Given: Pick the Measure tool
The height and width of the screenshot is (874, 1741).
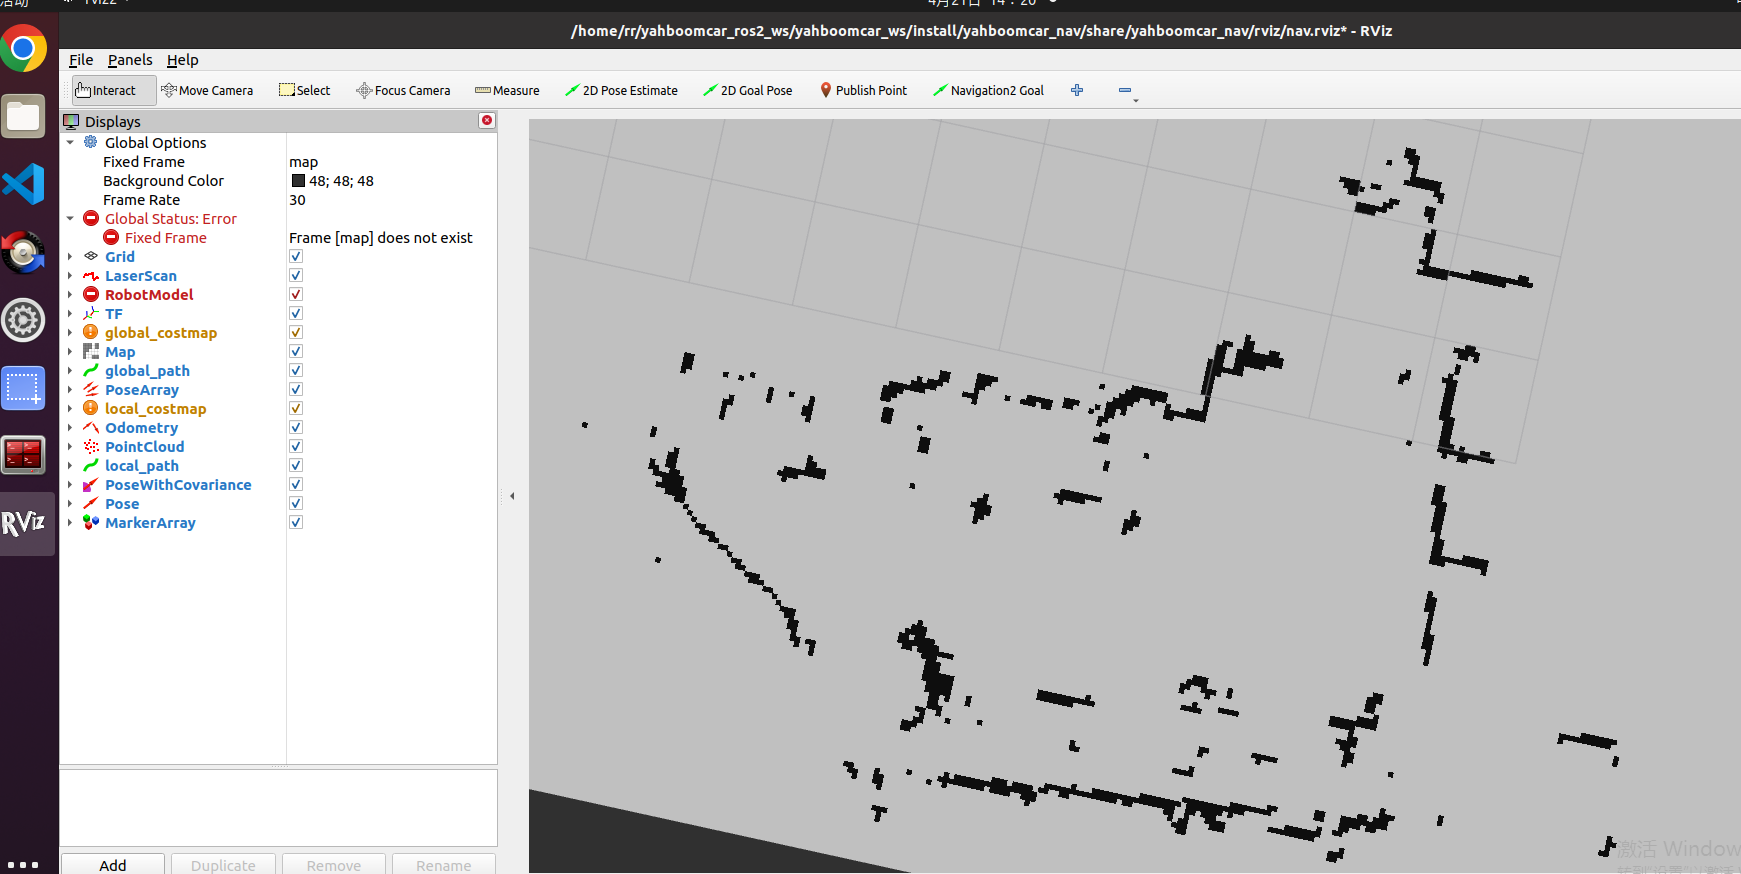Looking at the screenshot, I should point(507,90).
